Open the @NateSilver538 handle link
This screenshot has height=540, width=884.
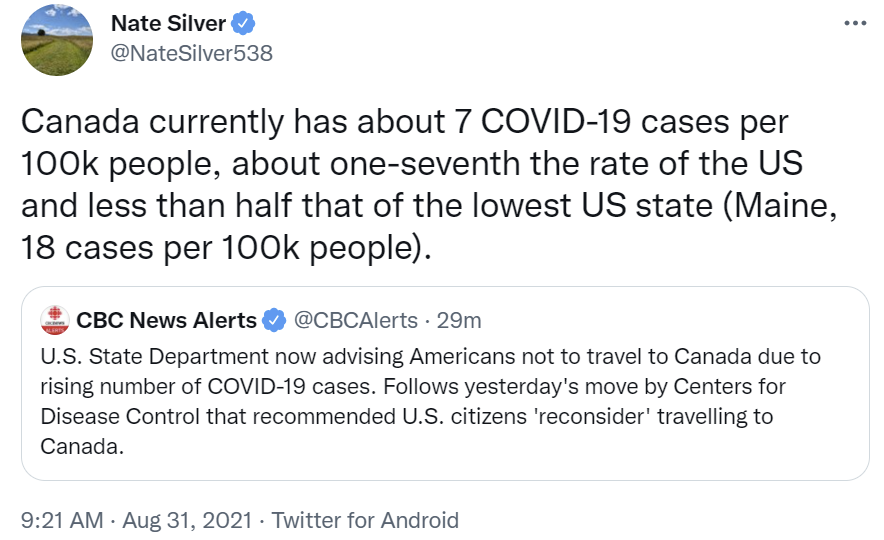192,54
